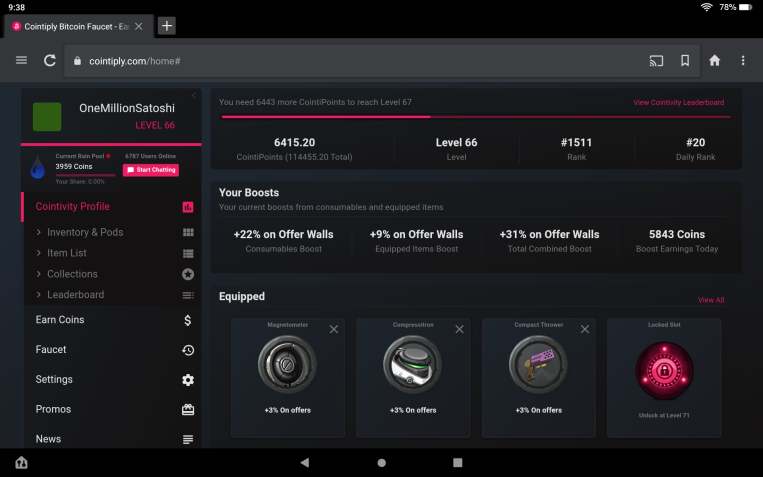Go to the browser home page
This screenshot has height=477, width=763.
pos(714,60)
